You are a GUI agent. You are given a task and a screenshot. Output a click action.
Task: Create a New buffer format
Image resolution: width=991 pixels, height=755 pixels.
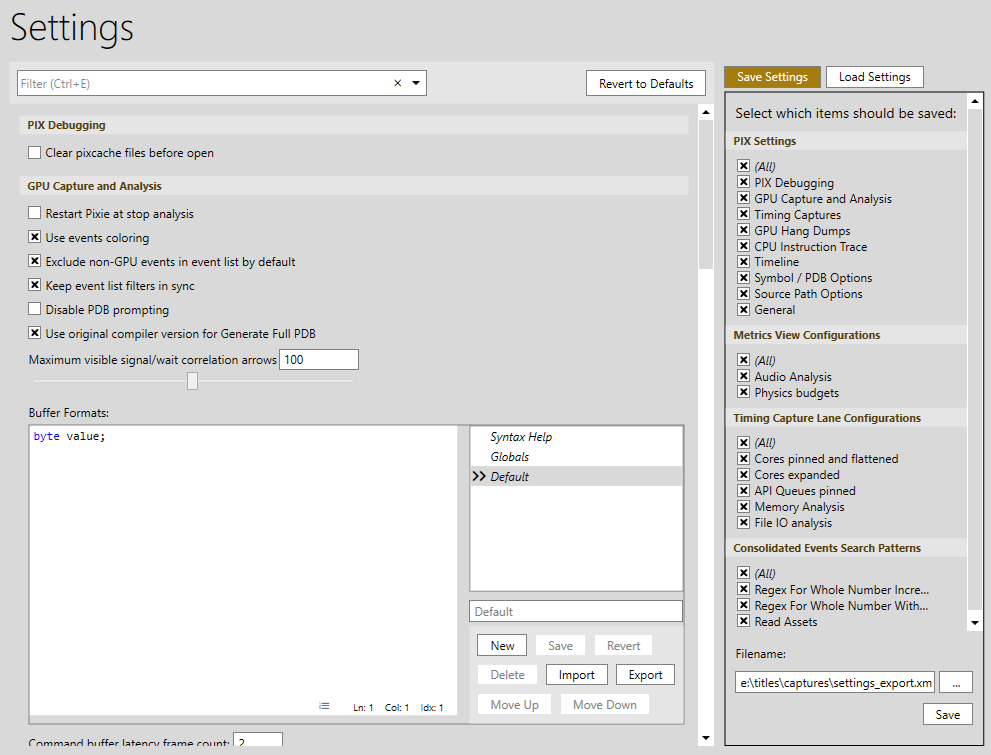(x=502, y=646)
